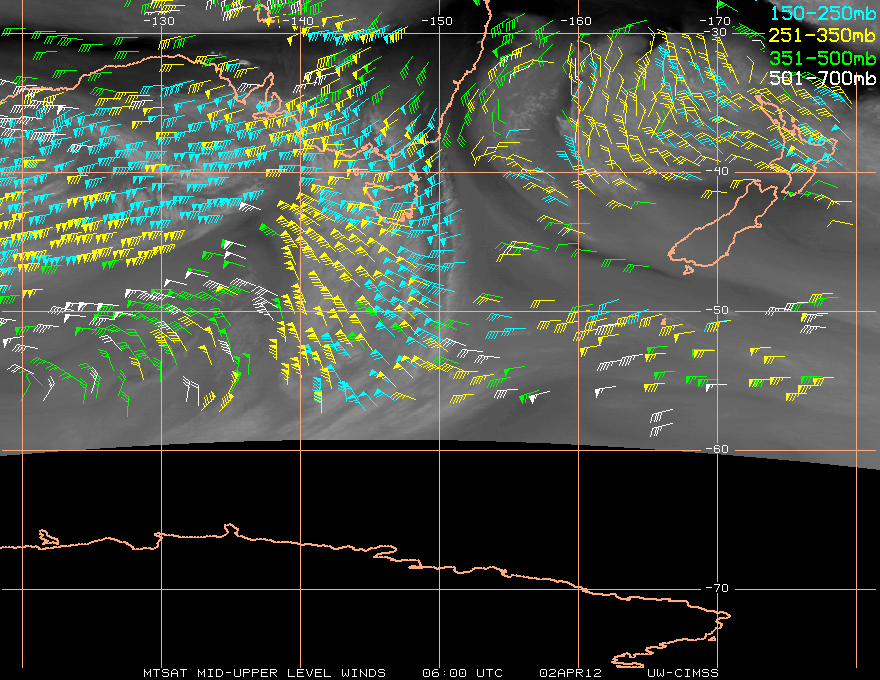Click the -40 latitude label
This screenshot has height=680, width=880.
717,171
